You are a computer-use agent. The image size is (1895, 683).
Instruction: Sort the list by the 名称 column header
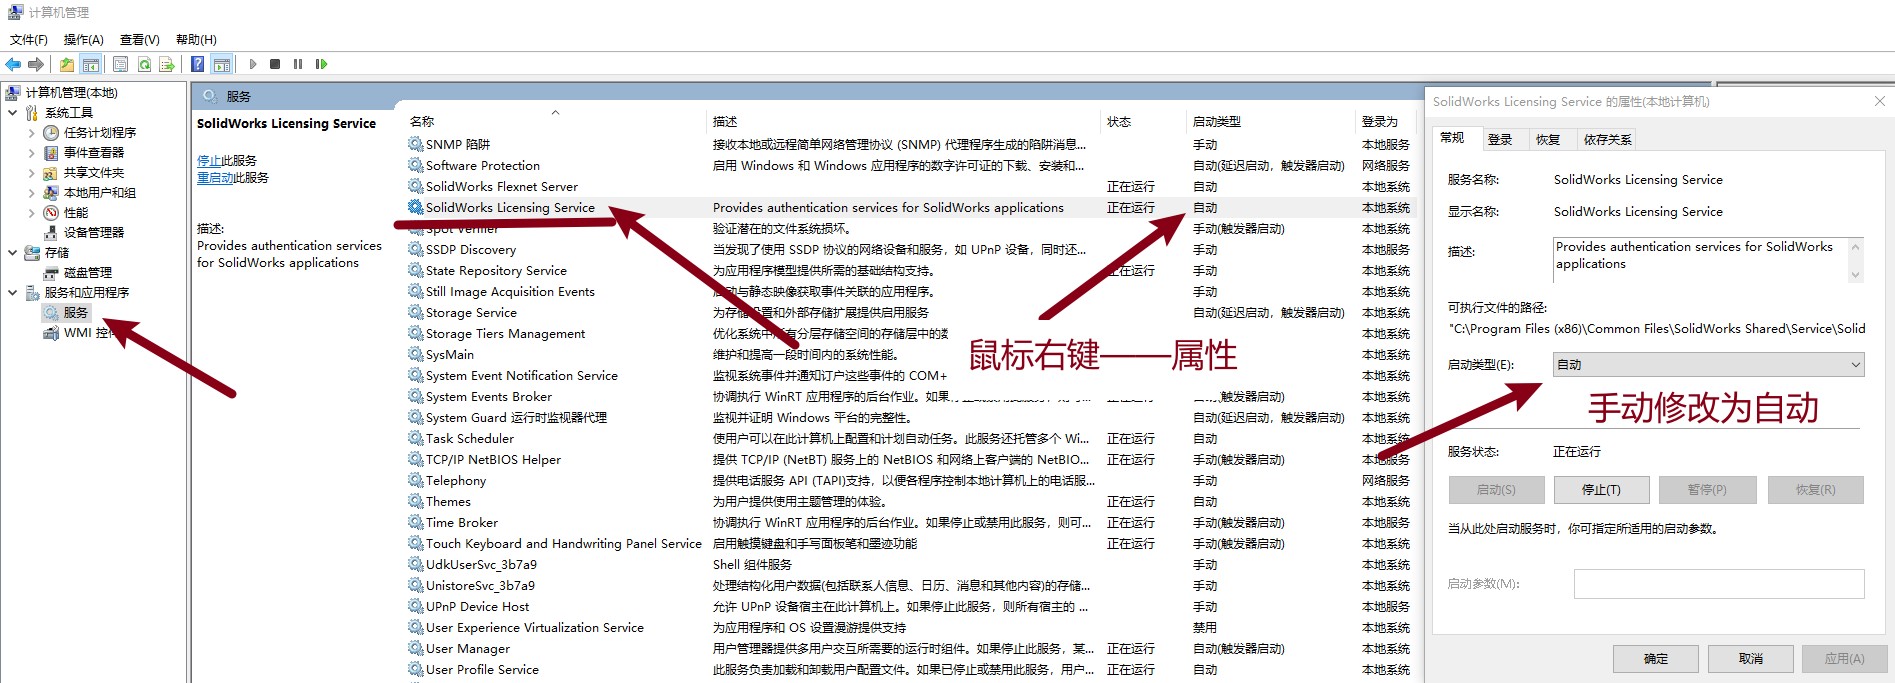tap(555, 121)
